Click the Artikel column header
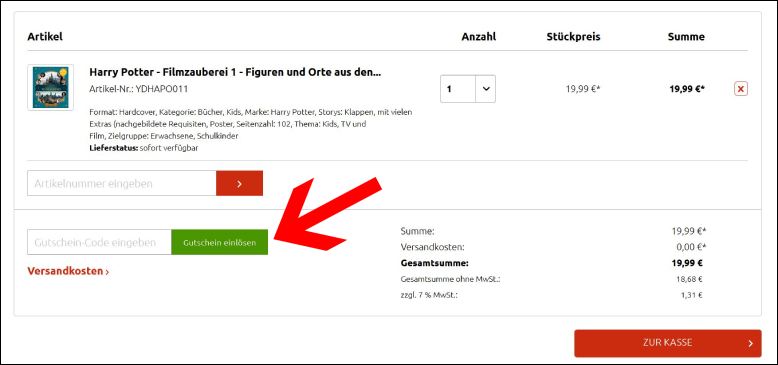Viewport: 778px width, 365px height. coord(45,37)
